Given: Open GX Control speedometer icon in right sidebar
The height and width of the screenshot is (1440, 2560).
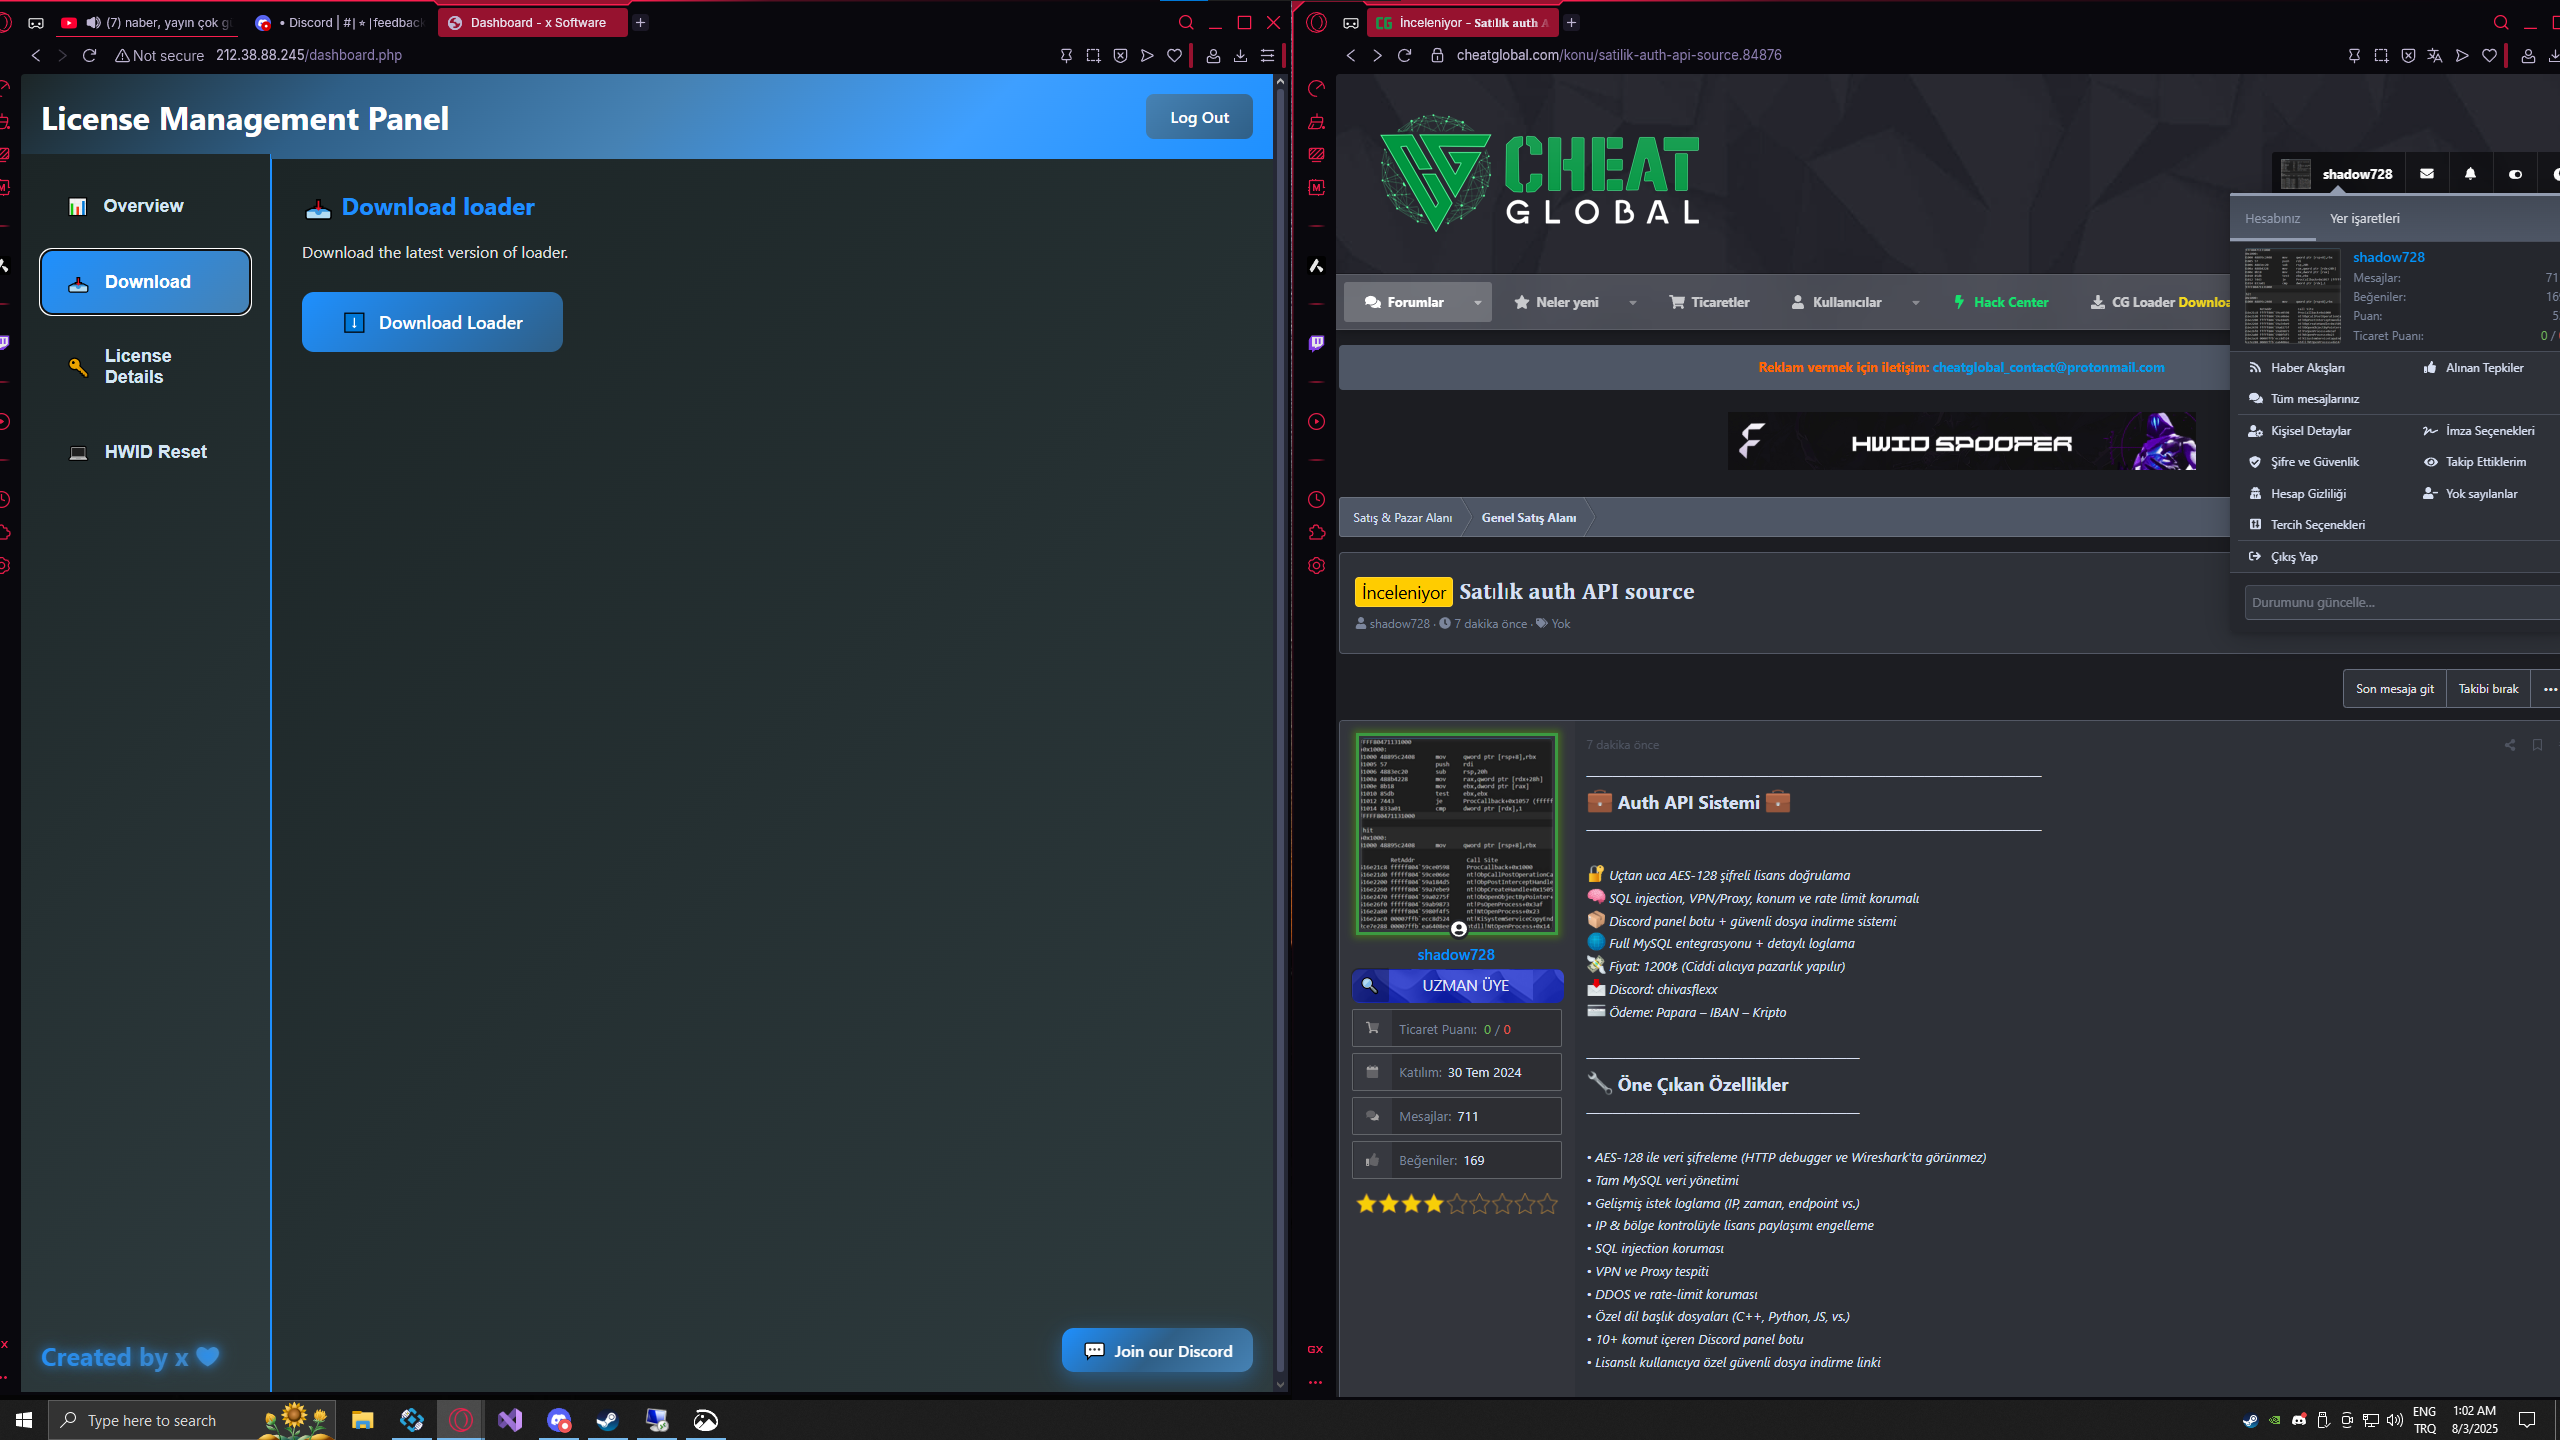Looking at the screenshot, I should point(1316,88).
